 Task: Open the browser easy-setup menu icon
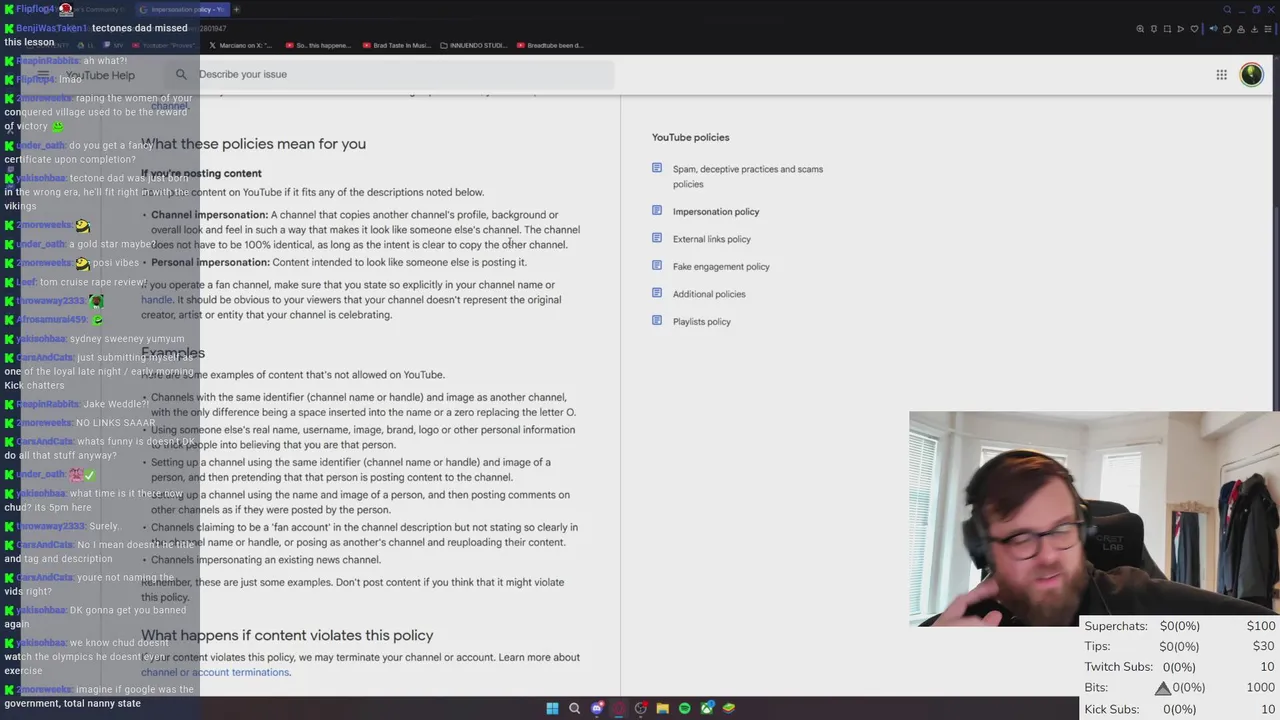tap(1268, 29)
